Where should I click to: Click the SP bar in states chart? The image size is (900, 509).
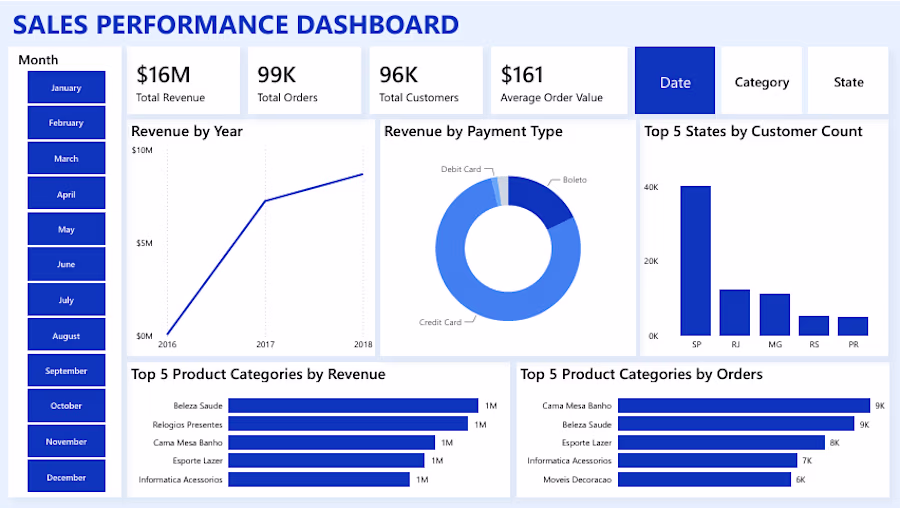coord(696,261)
